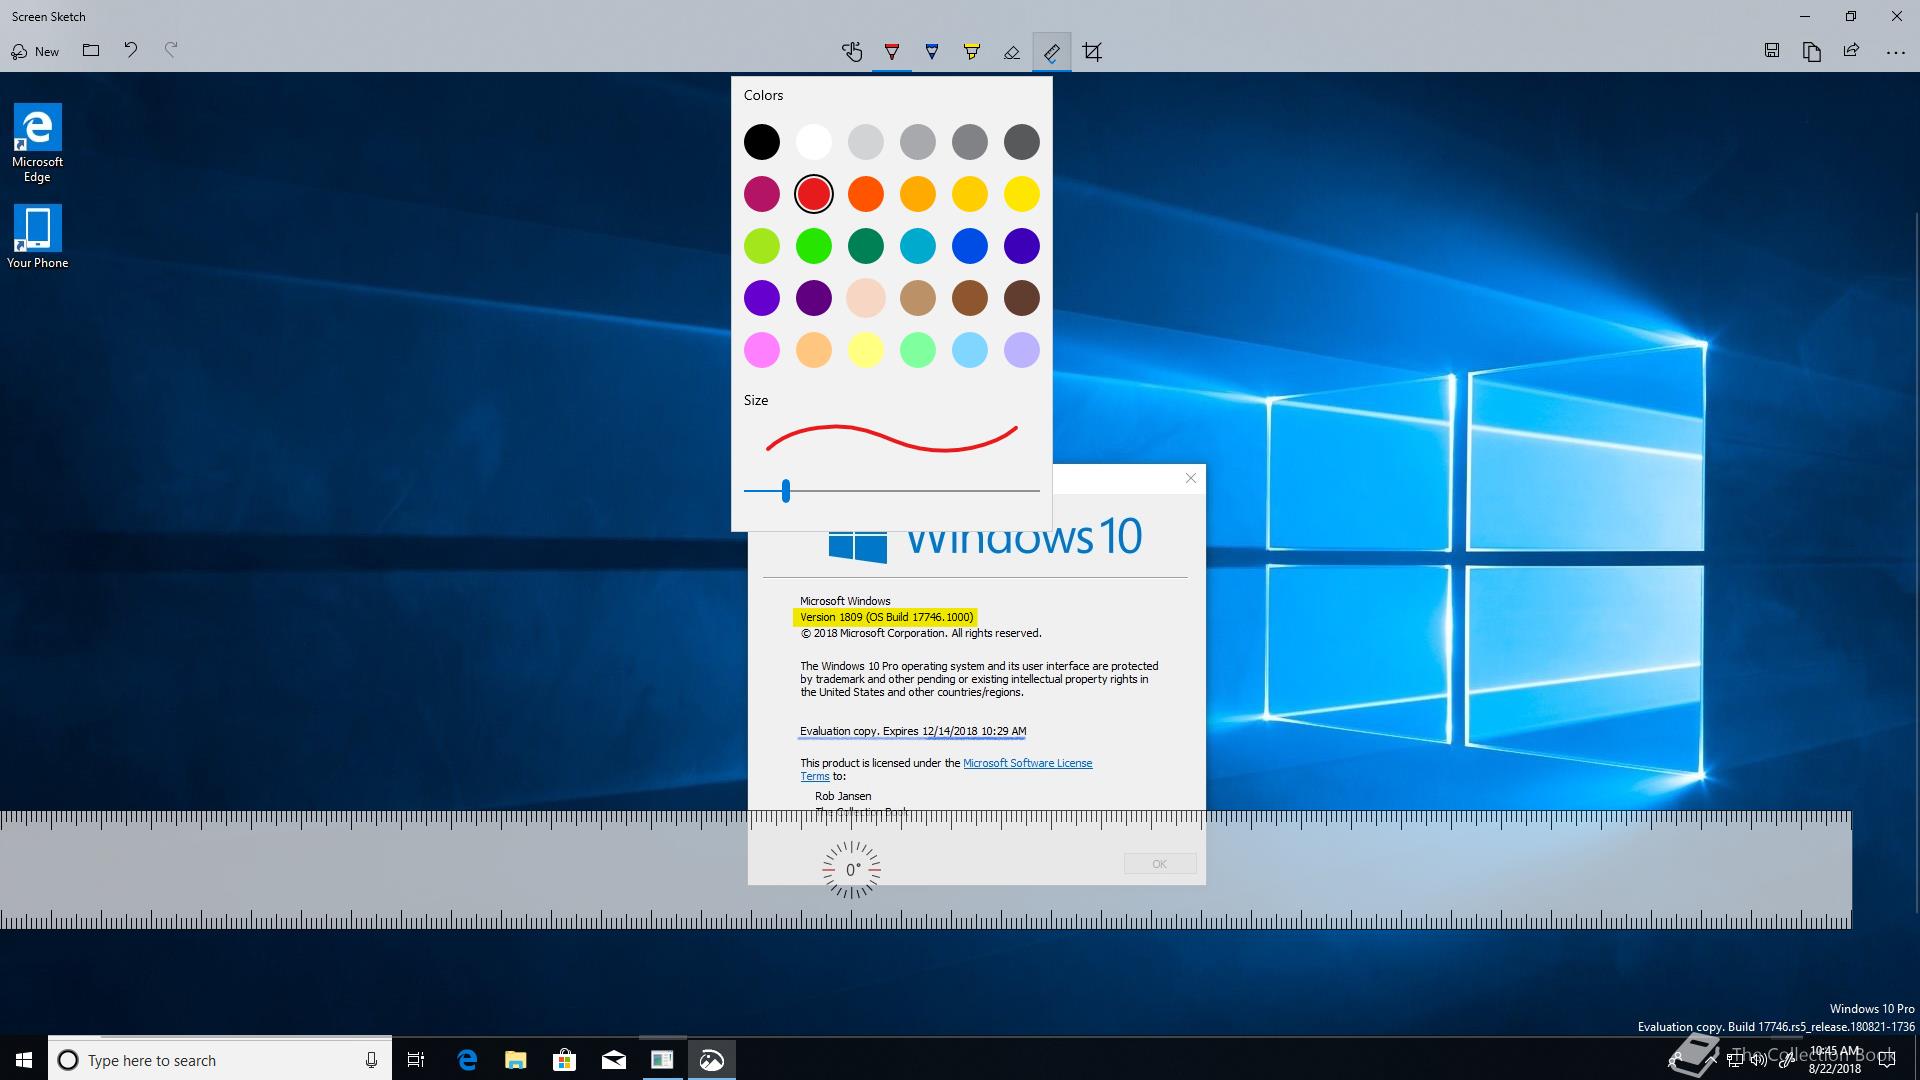The height and width of the screenshot is (1080, 1920).
Task: Pick the selected red color swatch
Action: [x=814, y=194]
